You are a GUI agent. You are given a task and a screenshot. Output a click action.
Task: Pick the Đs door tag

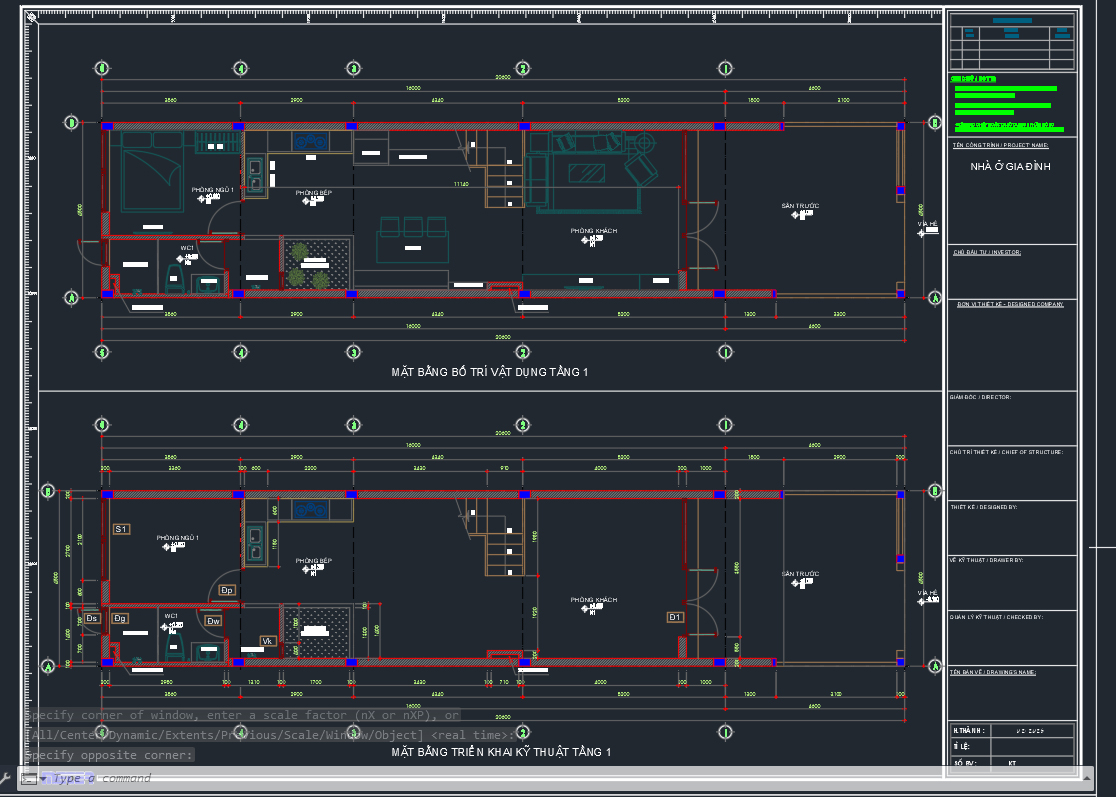pos(92,619)
